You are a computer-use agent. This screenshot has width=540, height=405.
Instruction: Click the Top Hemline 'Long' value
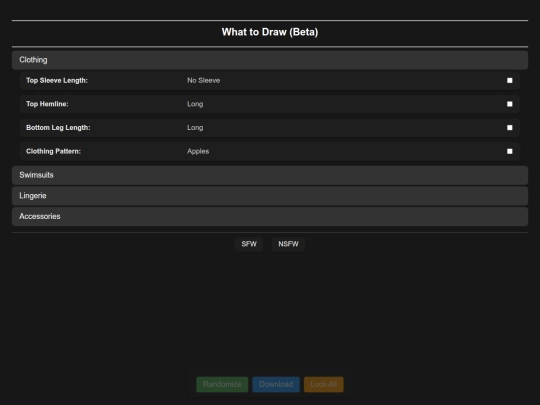pyautogui.click(x=195, y=104)
